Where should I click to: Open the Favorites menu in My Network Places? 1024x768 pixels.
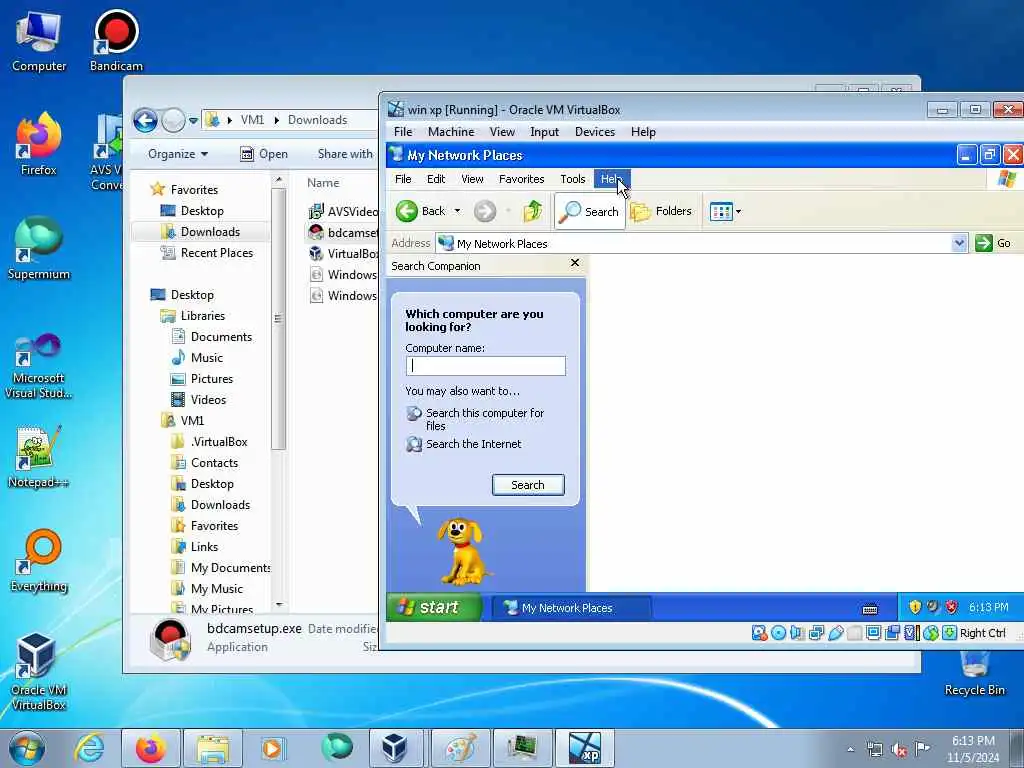click(521, 179)
